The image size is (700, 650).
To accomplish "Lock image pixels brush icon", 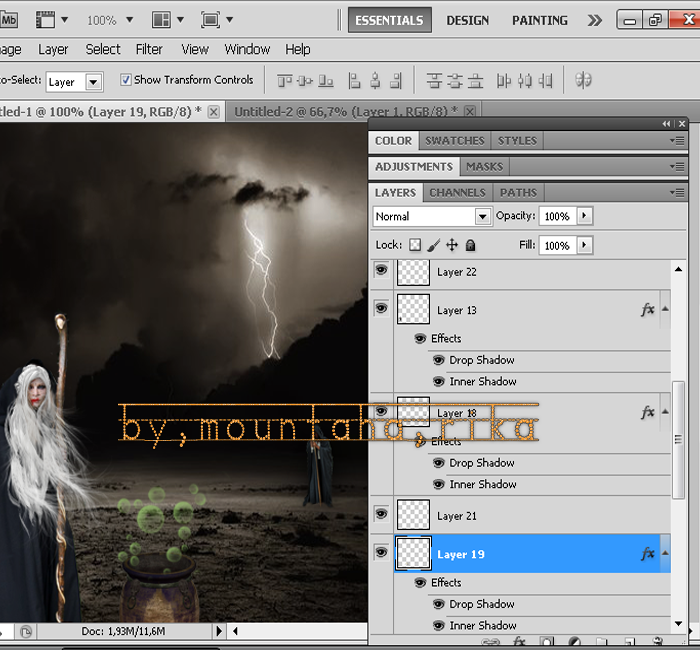I will [x=433, y=245].
